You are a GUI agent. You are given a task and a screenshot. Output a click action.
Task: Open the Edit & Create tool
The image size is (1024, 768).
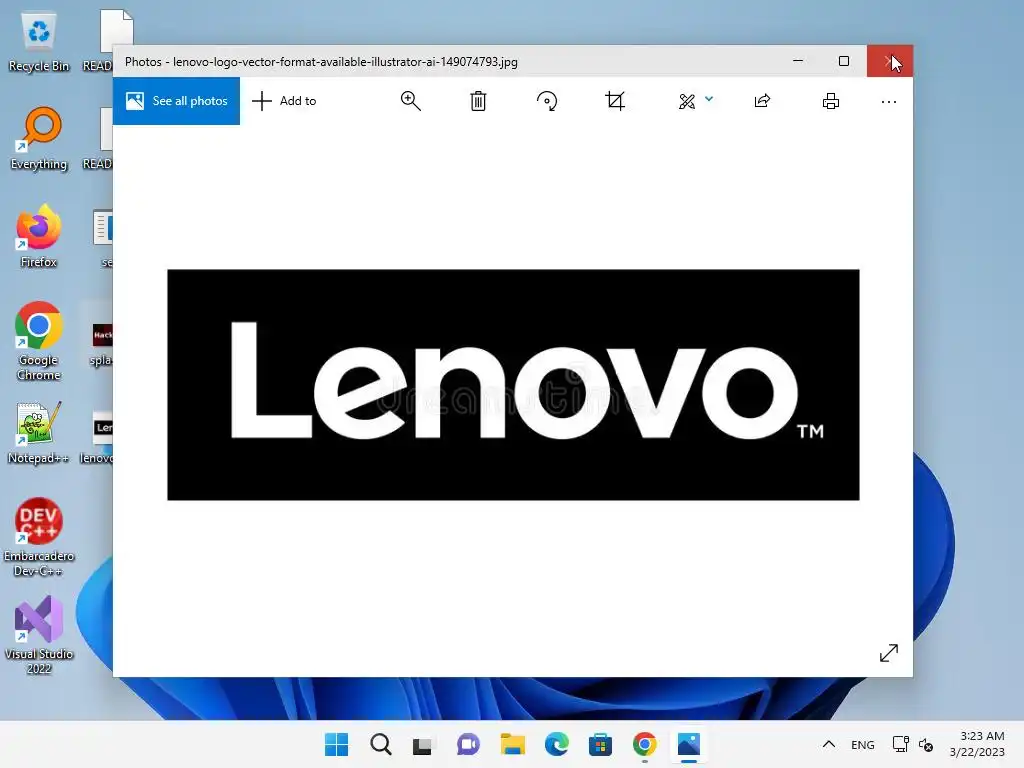click(687, 101)
